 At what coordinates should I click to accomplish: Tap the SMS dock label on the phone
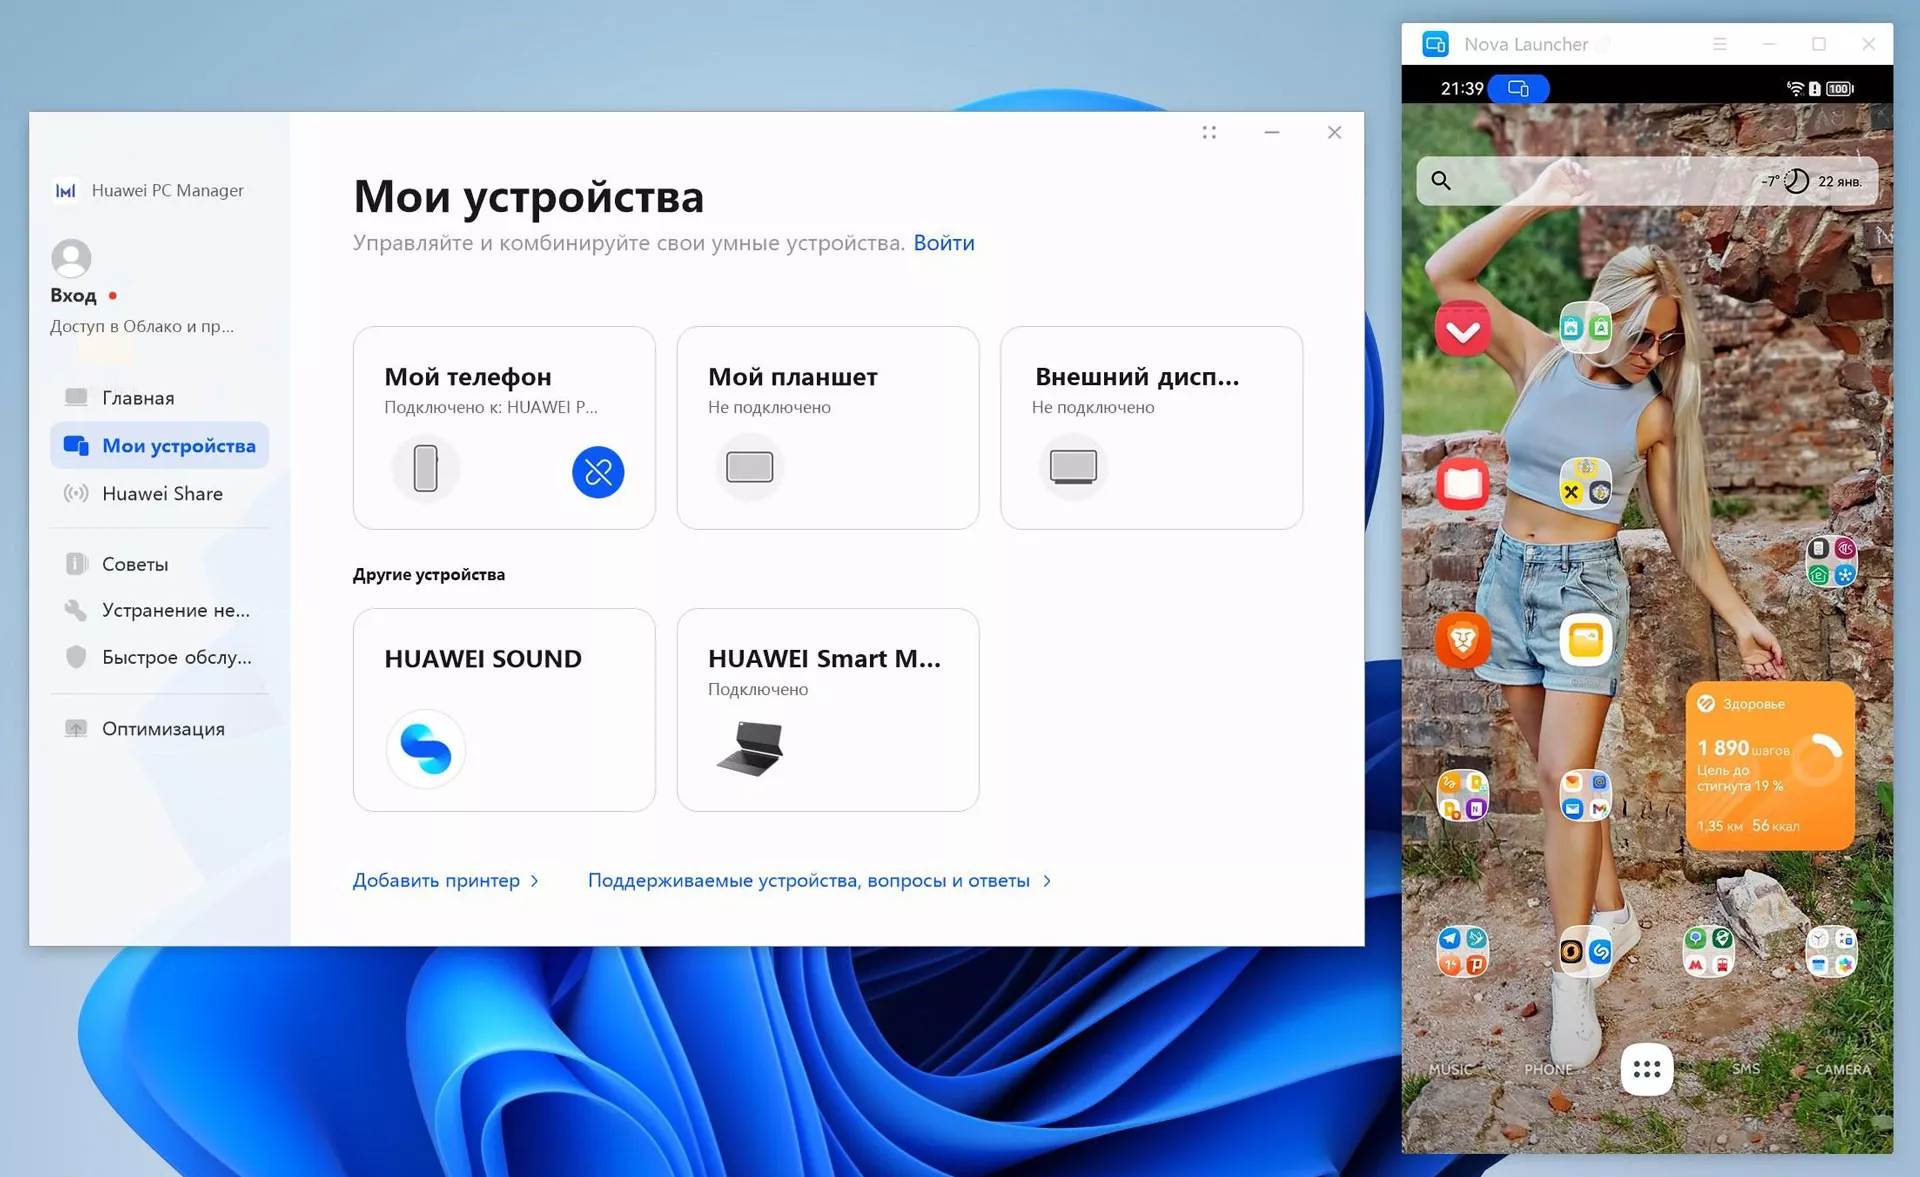tap(1745, 1069)
